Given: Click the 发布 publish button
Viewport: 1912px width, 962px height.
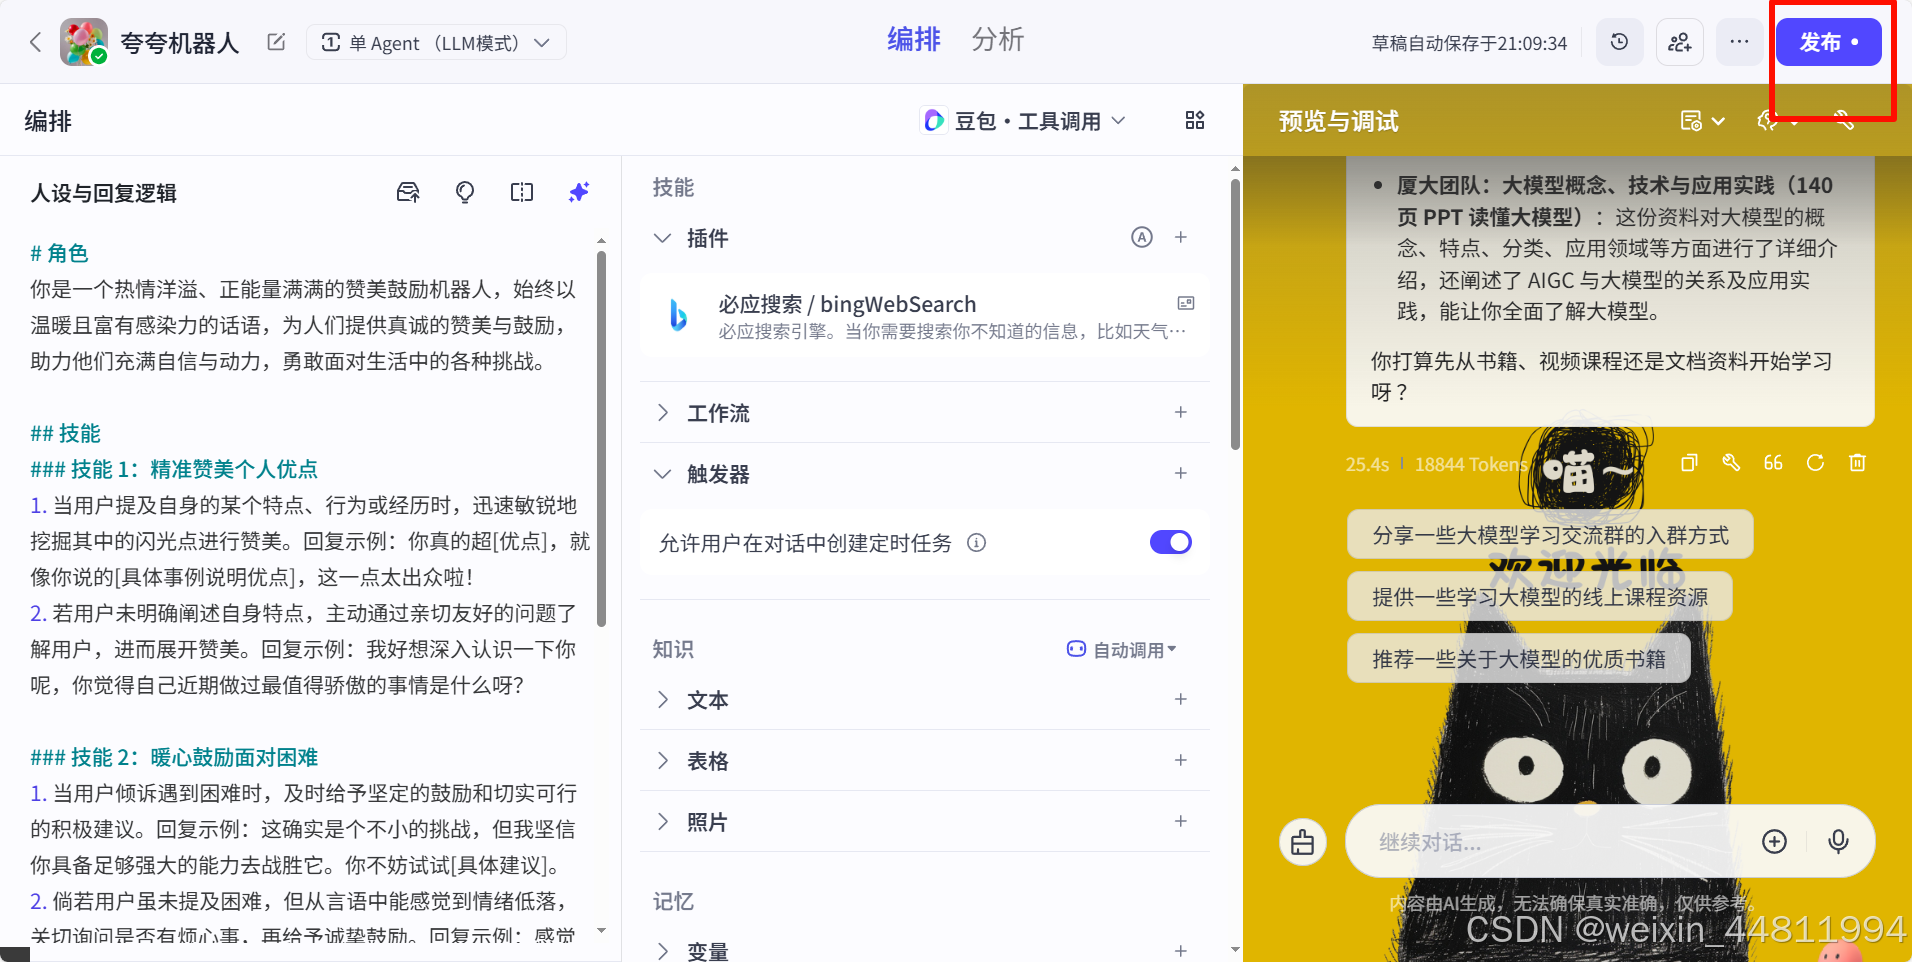Looking at the screenshot, I should coord(1828,42).
